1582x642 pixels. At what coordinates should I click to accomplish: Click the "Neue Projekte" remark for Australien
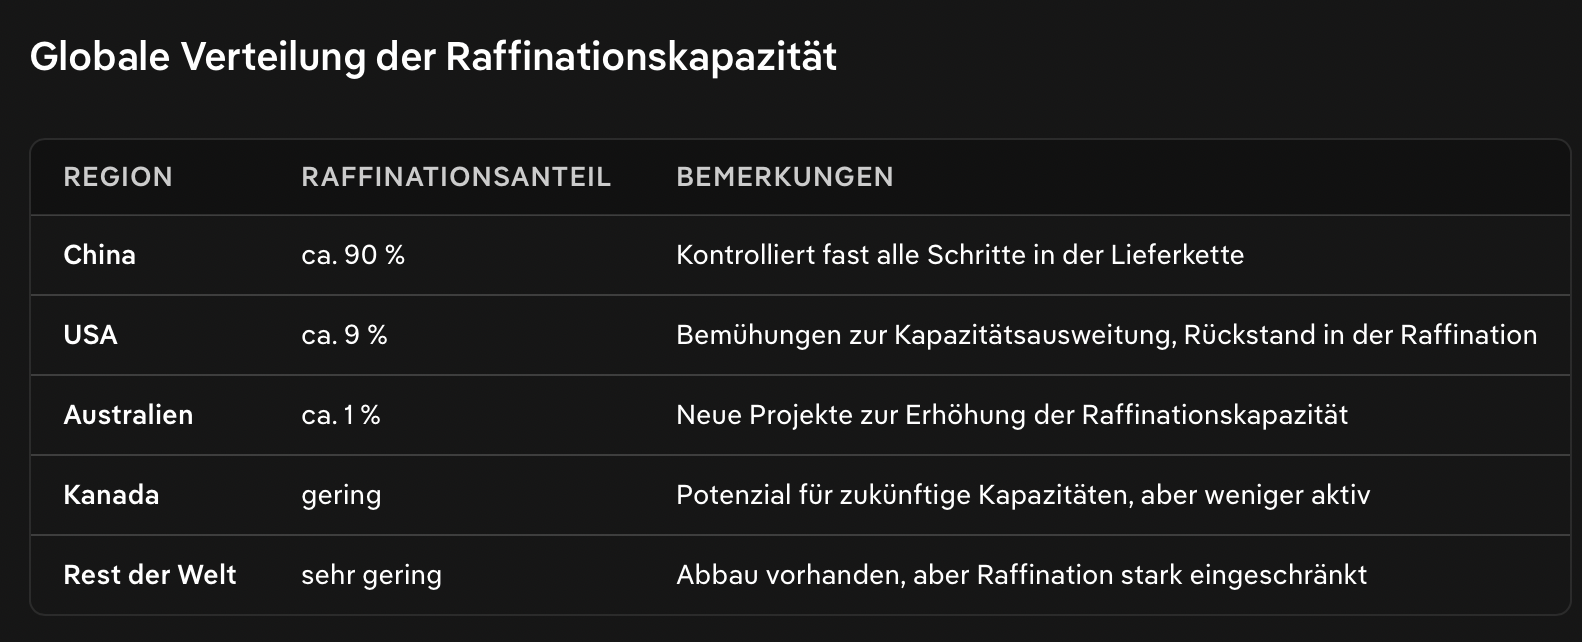click(1012, 415)
